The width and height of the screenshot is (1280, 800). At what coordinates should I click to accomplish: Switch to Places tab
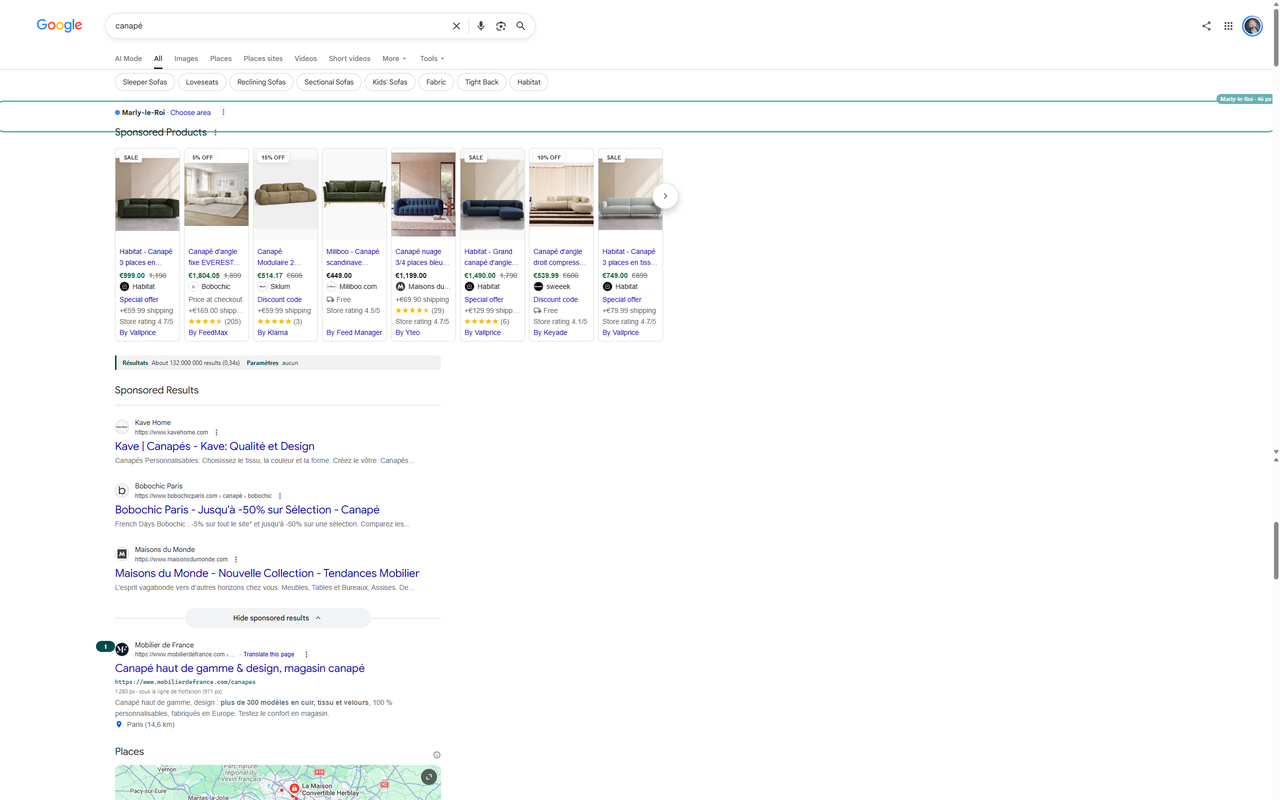[x=221, y=59]
